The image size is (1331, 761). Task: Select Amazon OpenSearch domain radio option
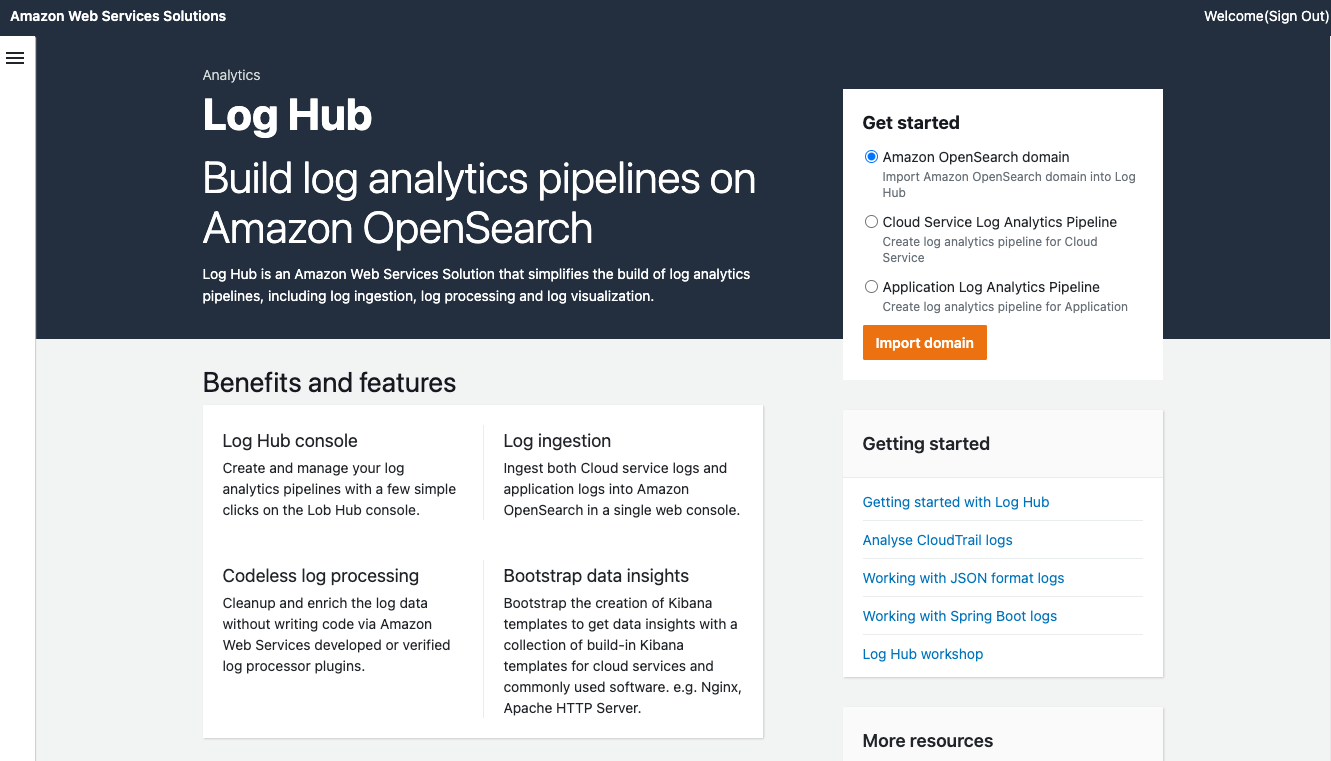coord(871,157)
